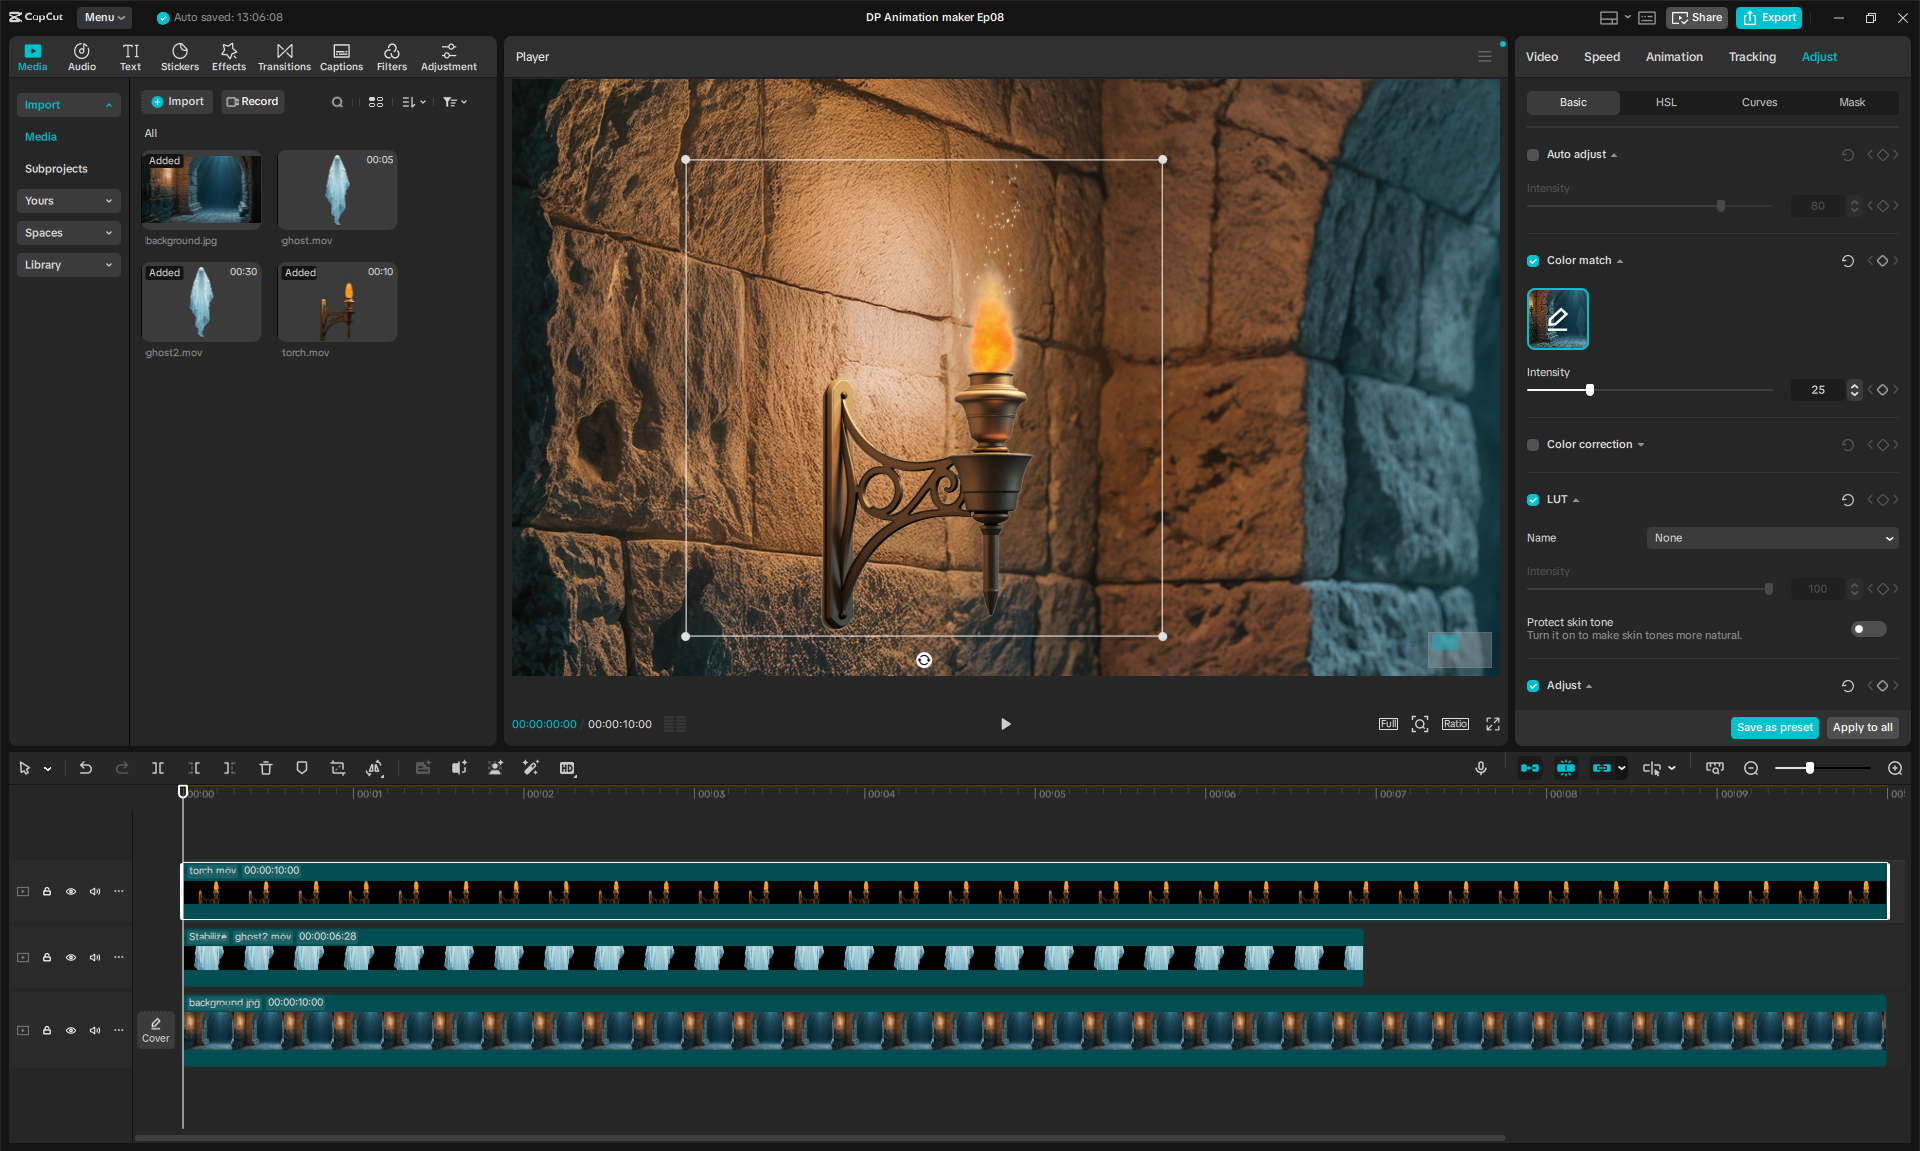Enable the Auto adjust checkbox

[1533, 155]
